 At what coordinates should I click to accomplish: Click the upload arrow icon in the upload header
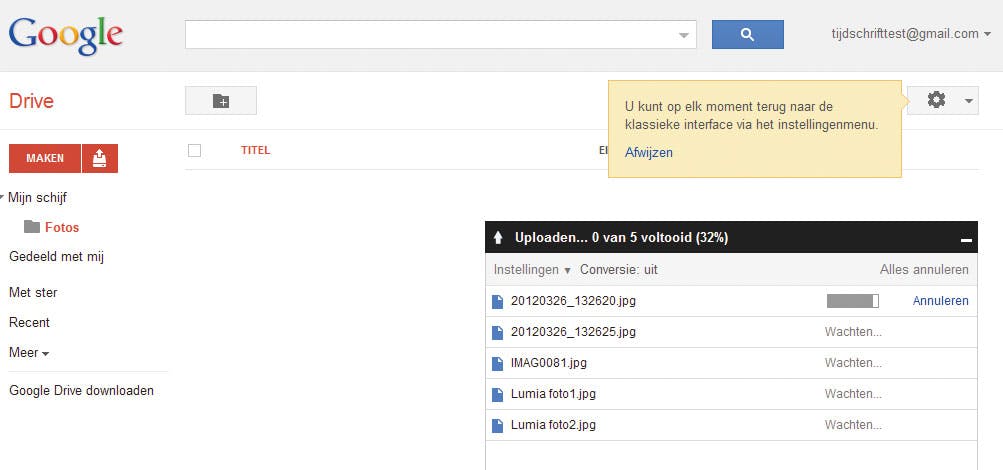[498, 238]
